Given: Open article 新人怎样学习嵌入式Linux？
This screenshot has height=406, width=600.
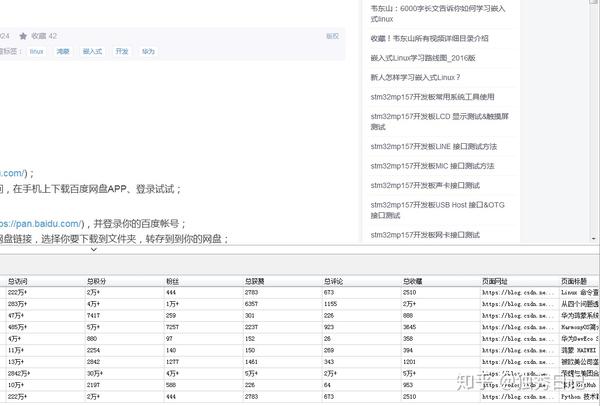Looking at the screenshot, I should pyautogui.click(x=415, y=77).
